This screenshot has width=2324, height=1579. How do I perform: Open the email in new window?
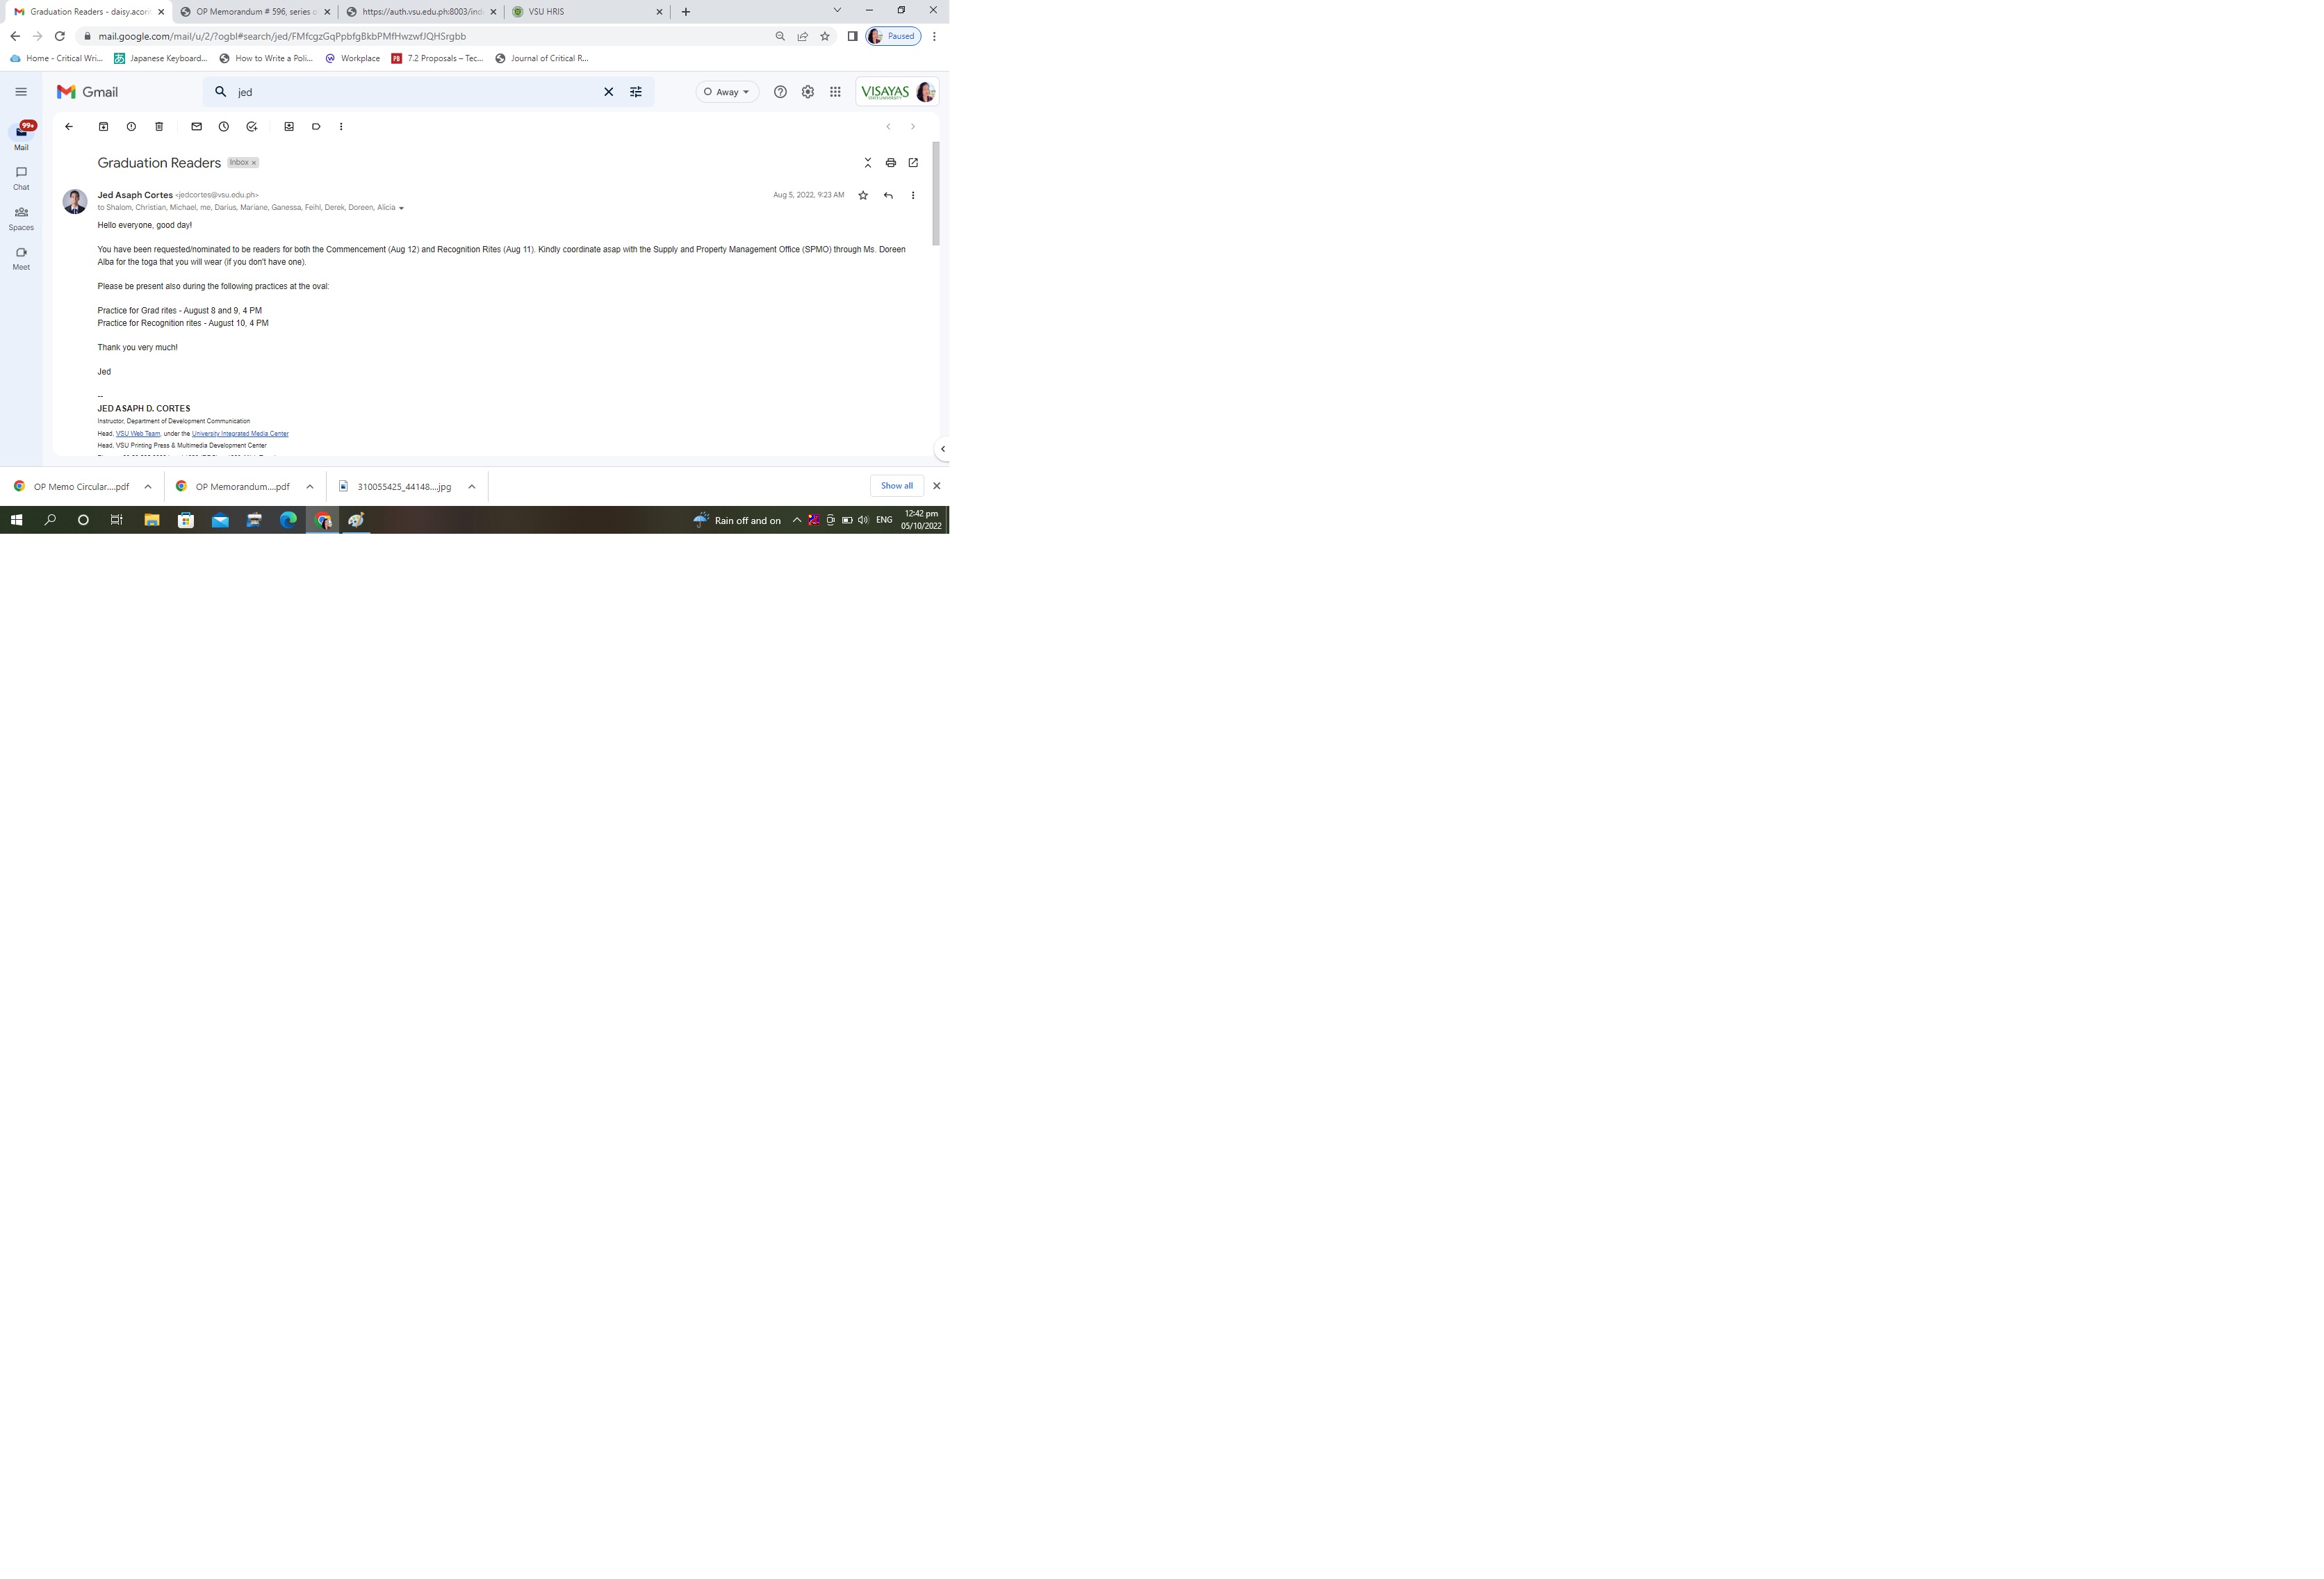point(913,163)
